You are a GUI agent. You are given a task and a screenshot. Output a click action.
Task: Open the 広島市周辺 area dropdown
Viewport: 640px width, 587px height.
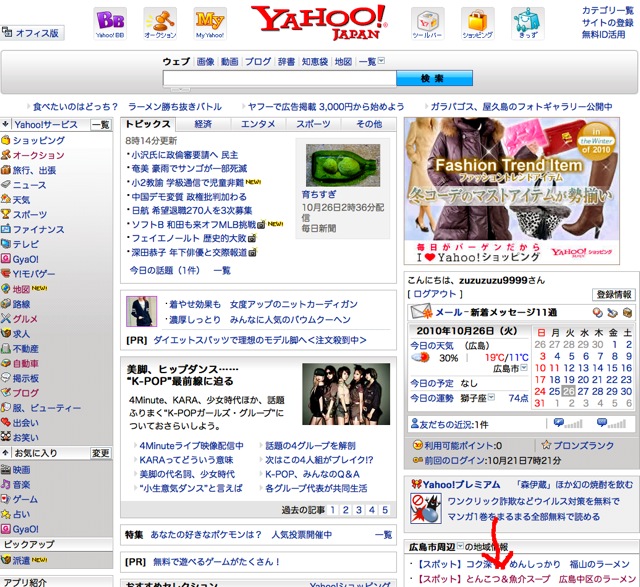click(460, 546)
